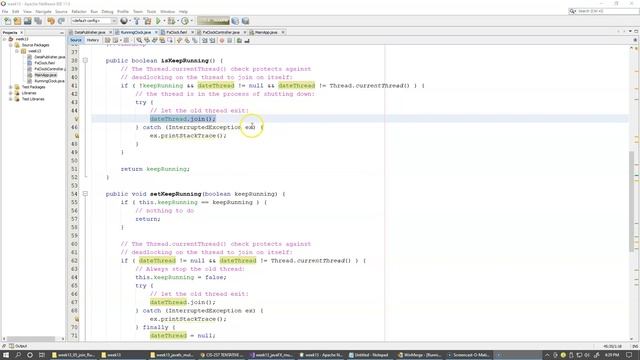Expand the Libraries node
The width and height of the screenshot is (640, 360).
coord(11,93)
